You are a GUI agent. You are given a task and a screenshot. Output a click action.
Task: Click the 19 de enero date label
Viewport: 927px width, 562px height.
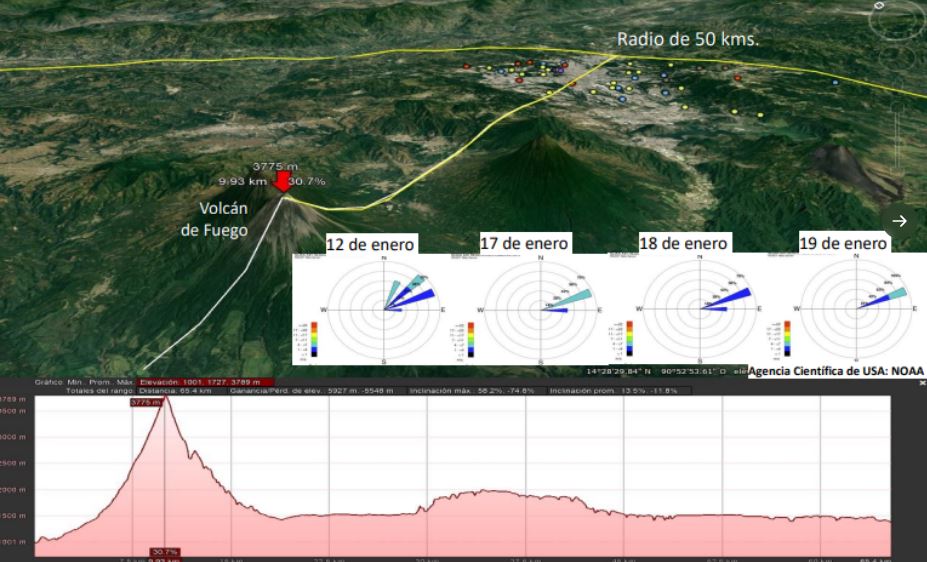[843, 243]
